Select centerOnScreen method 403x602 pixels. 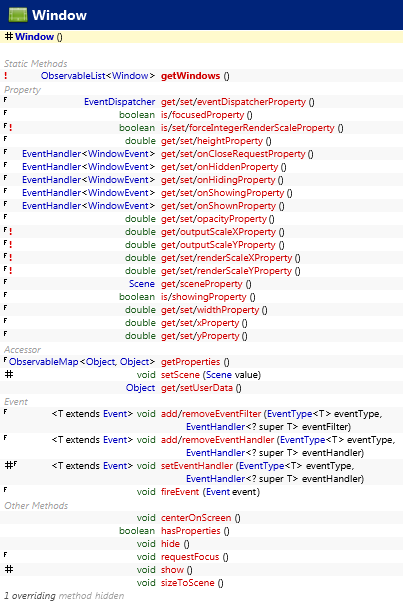pos(196,518)
